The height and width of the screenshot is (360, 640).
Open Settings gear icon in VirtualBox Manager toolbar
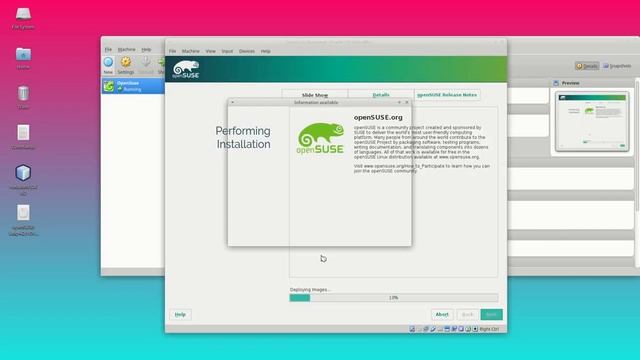[126, 62]
